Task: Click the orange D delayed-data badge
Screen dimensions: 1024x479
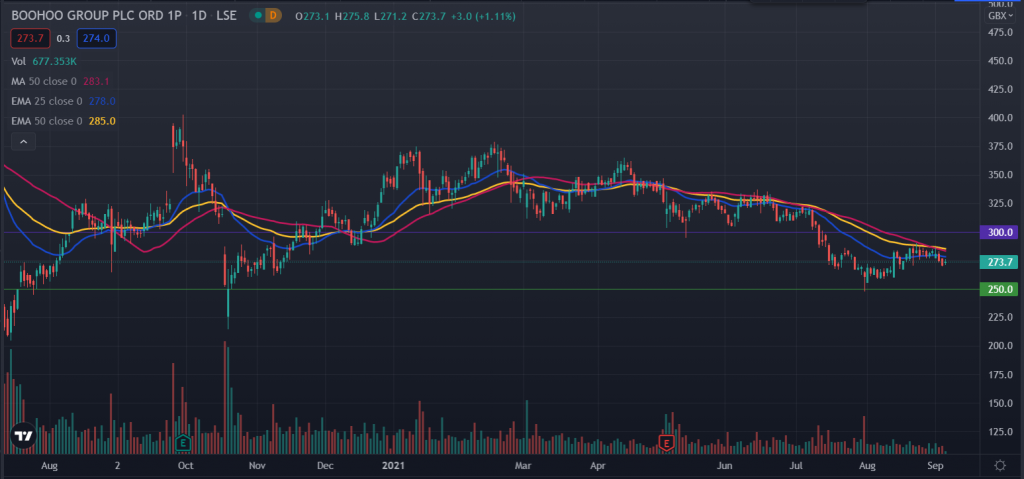Action: [x=274, y=16]
